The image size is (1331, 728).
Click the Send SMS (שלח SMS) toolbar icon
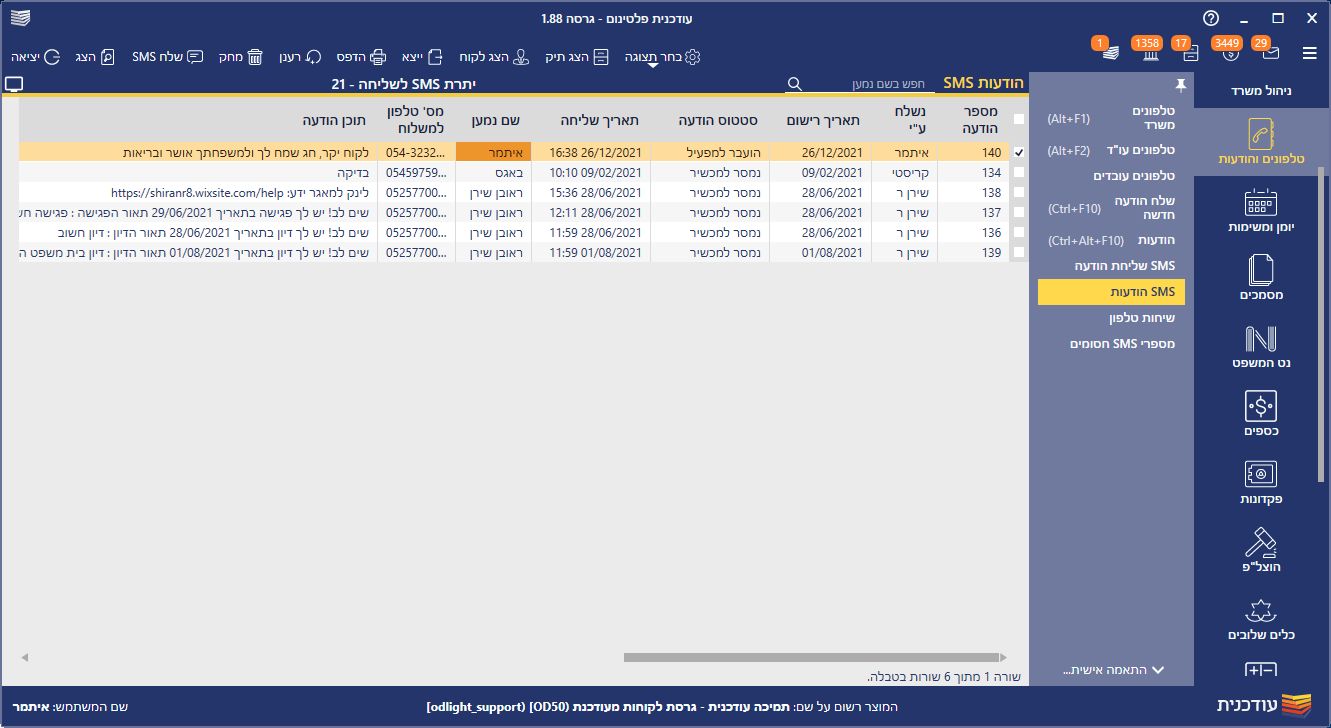pos(195,57)
